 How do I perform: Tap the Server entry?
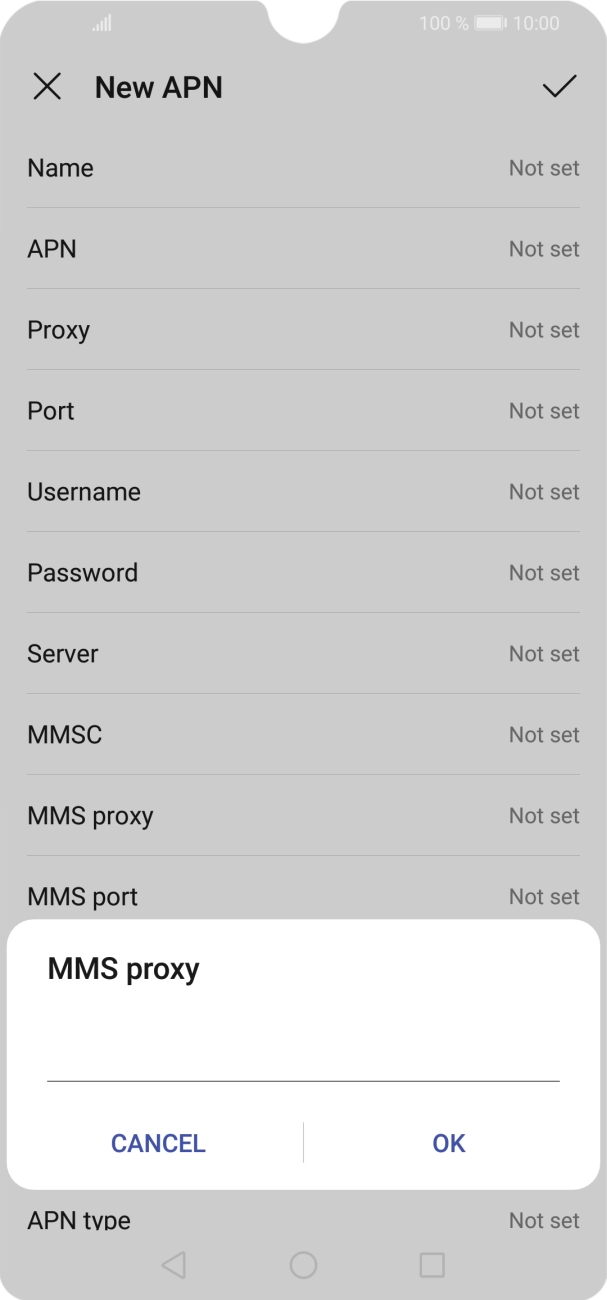click(303, 654)
